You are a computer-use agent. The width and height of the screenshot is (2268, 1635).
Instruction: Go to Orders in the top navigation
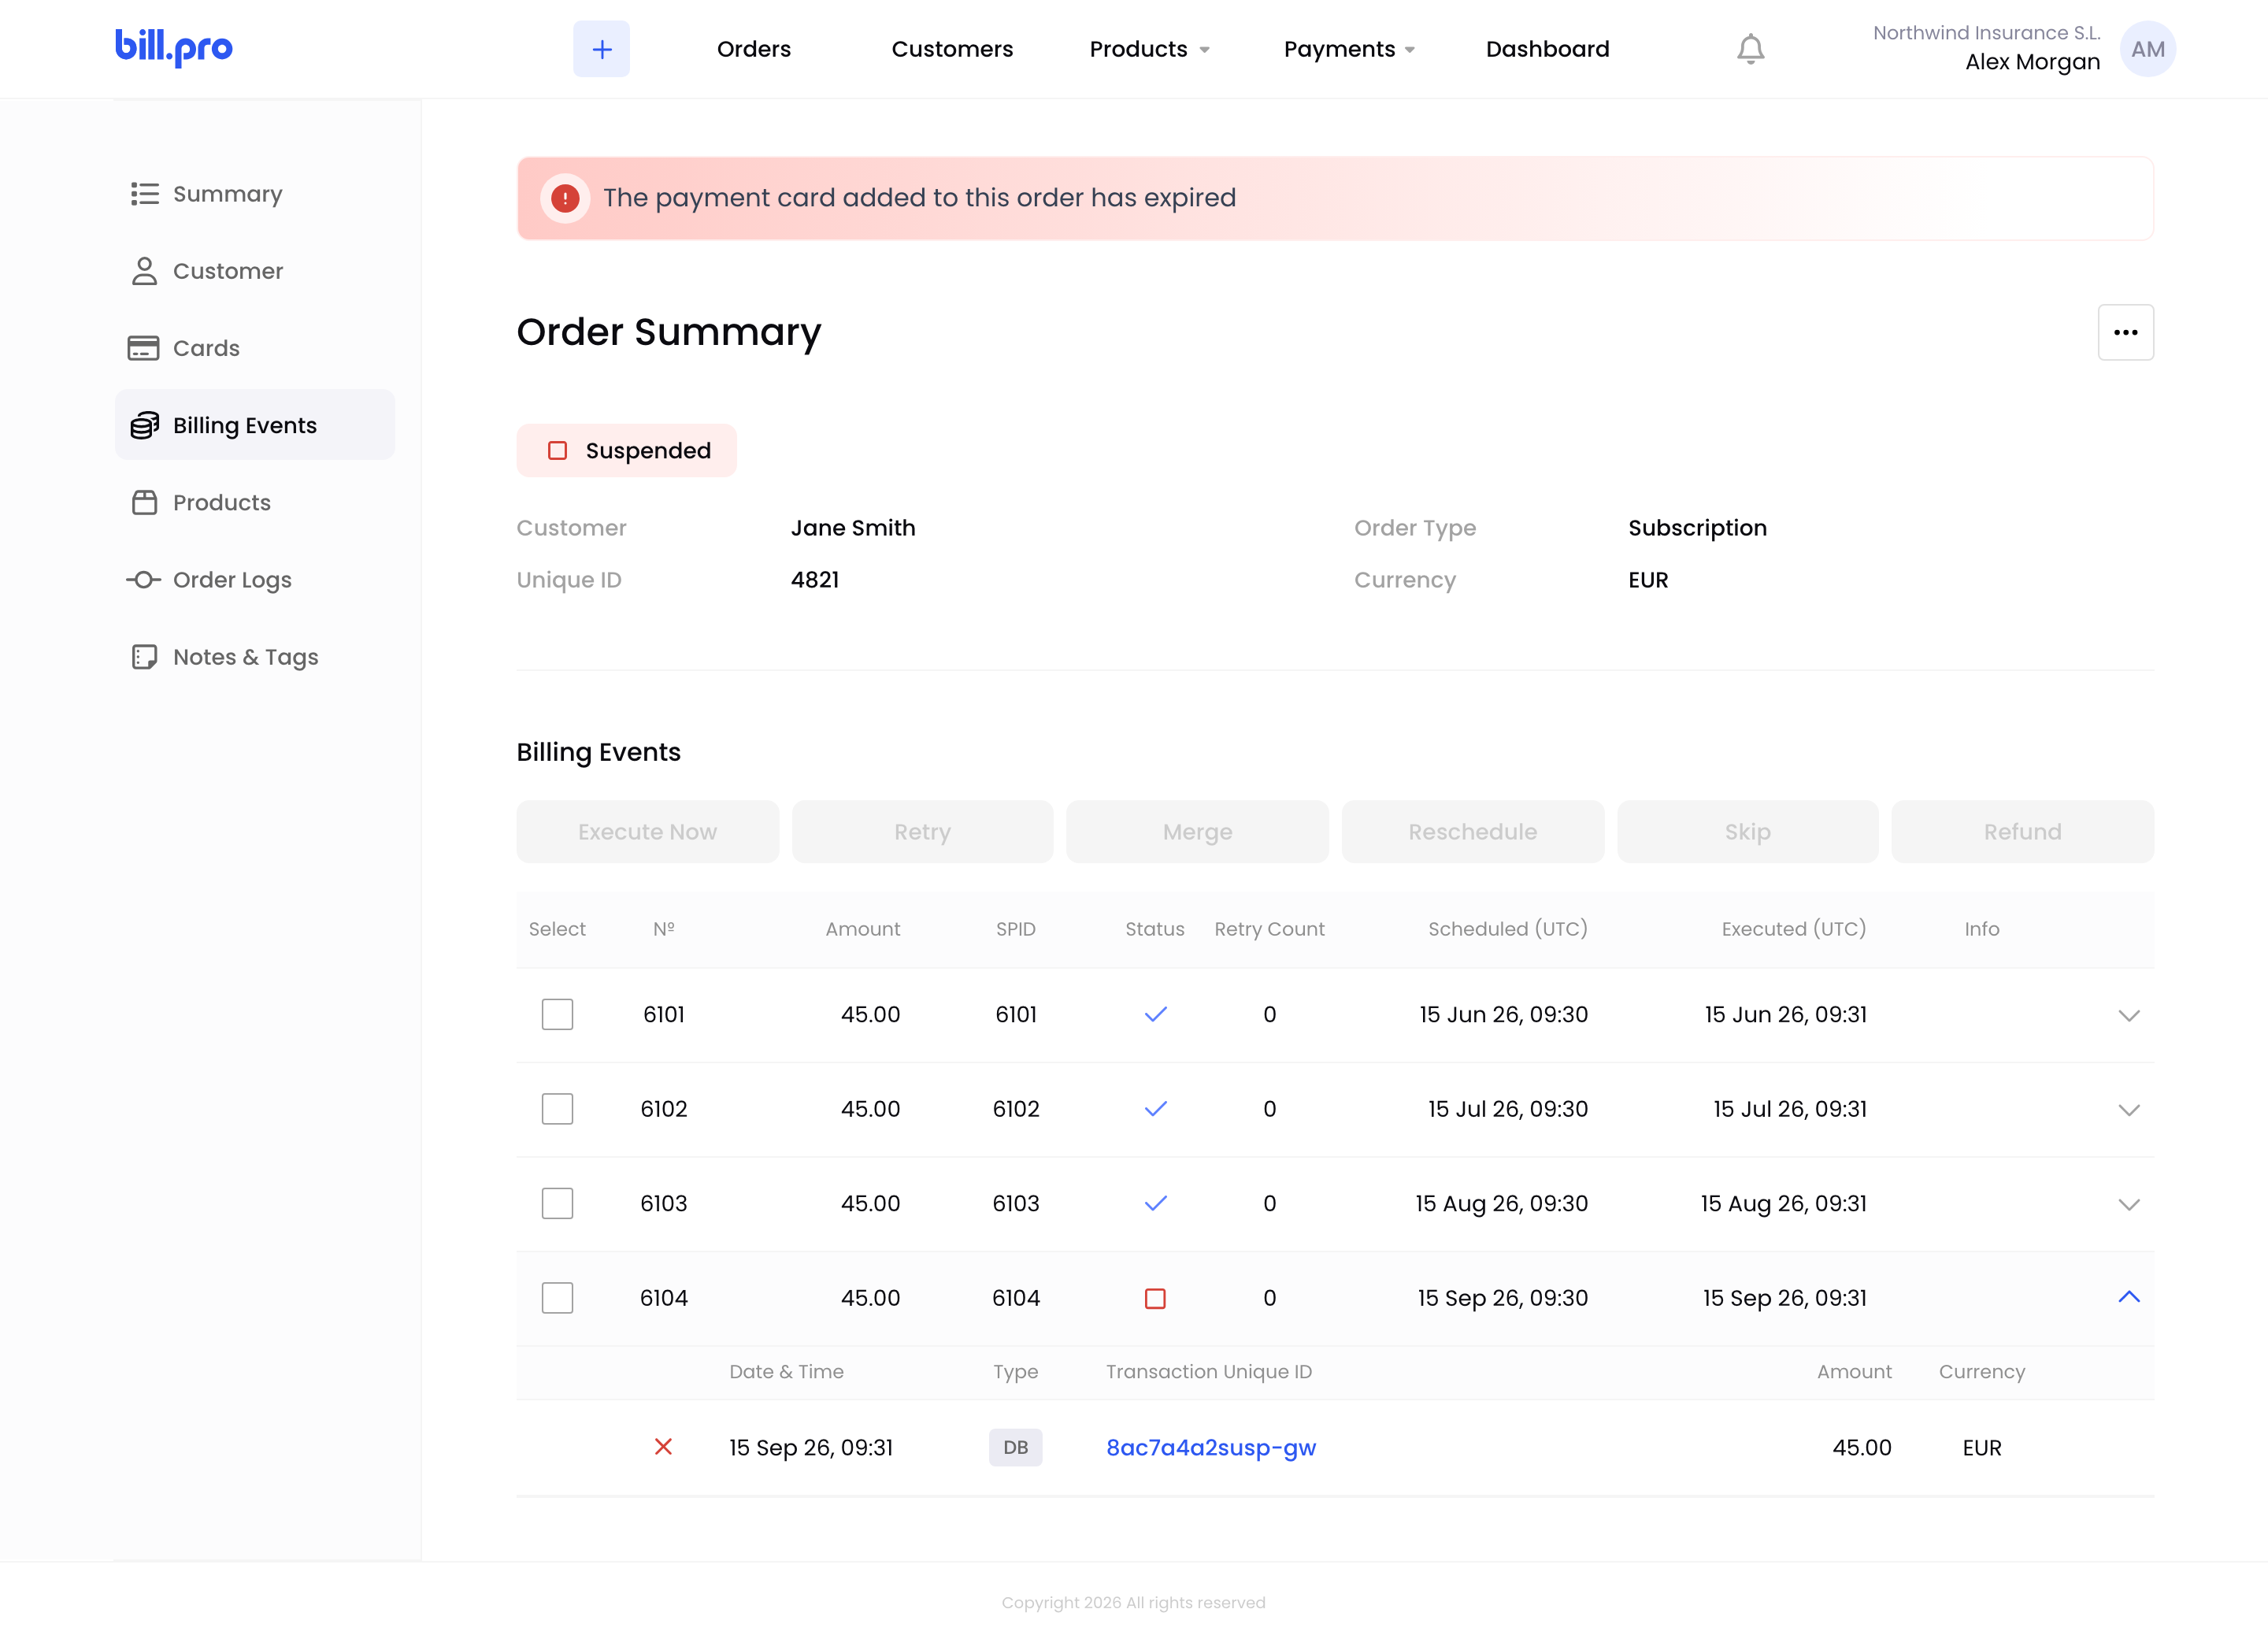[x=753, y=49]
